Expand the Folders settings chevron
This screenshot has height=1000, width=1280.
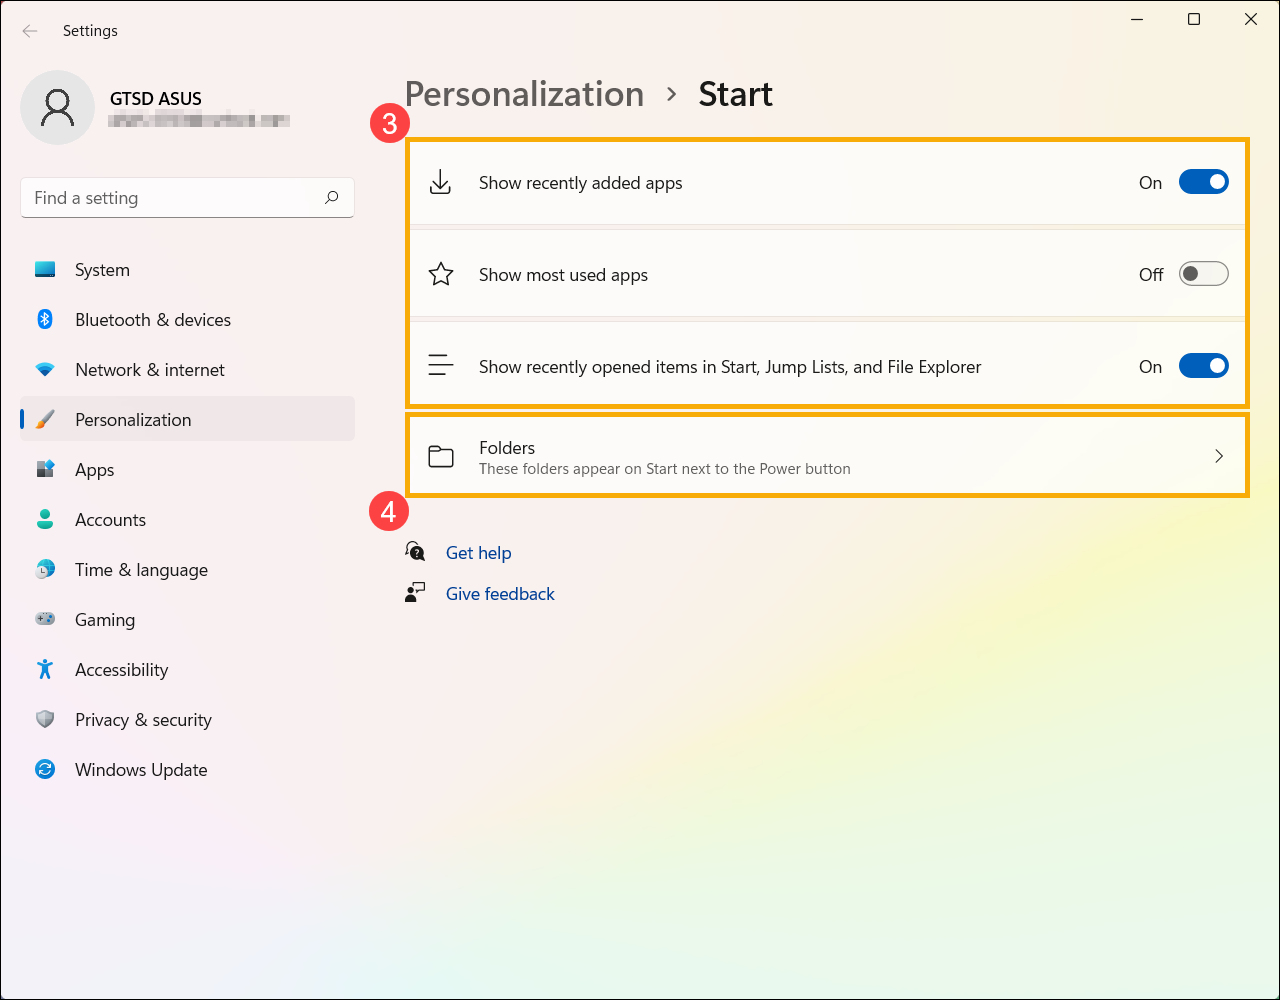tap(1218, 456)
